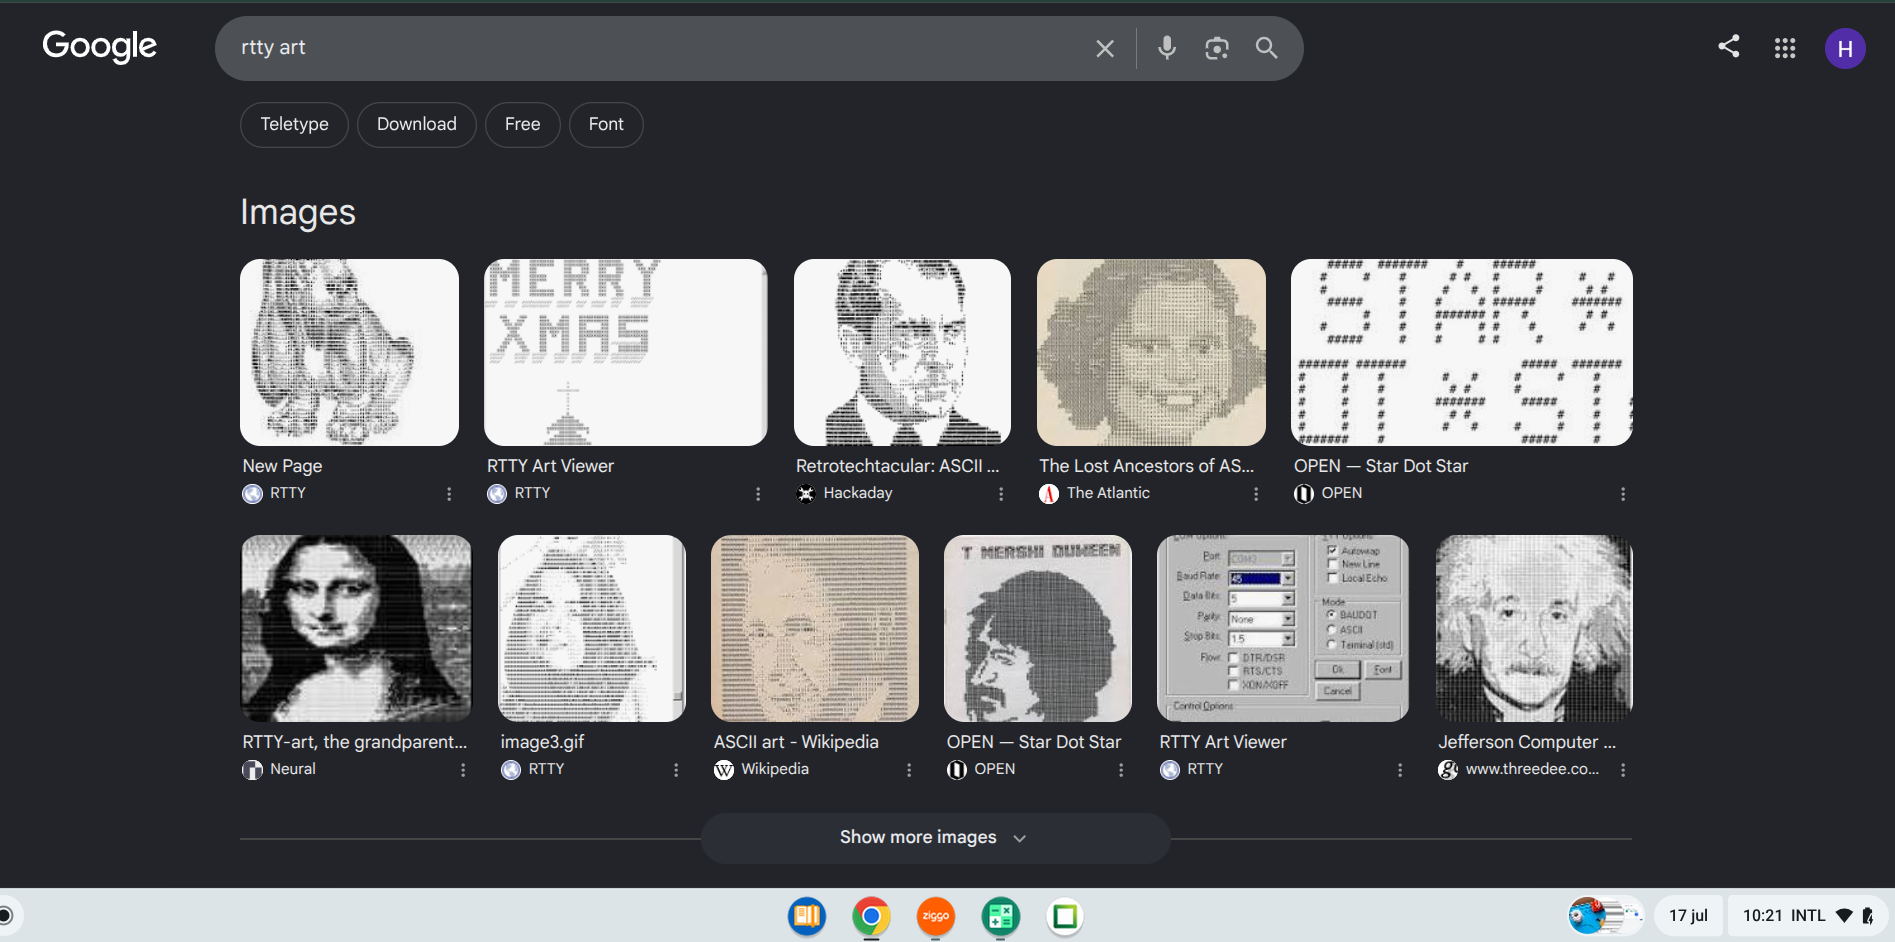Open the green calculator app in the shelf
This screenshot has height=942, width=1895.
click(1001, 916)
